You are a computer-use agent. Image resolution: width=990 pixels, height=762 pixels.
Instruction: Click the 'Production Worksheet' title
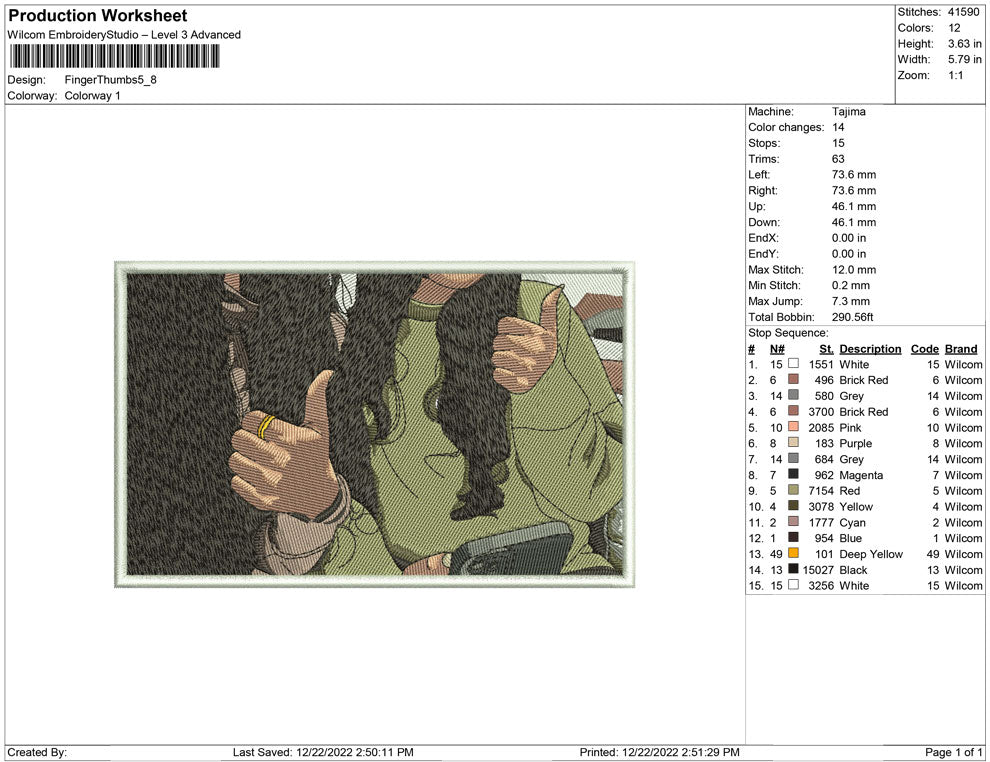tap(98, 16)
